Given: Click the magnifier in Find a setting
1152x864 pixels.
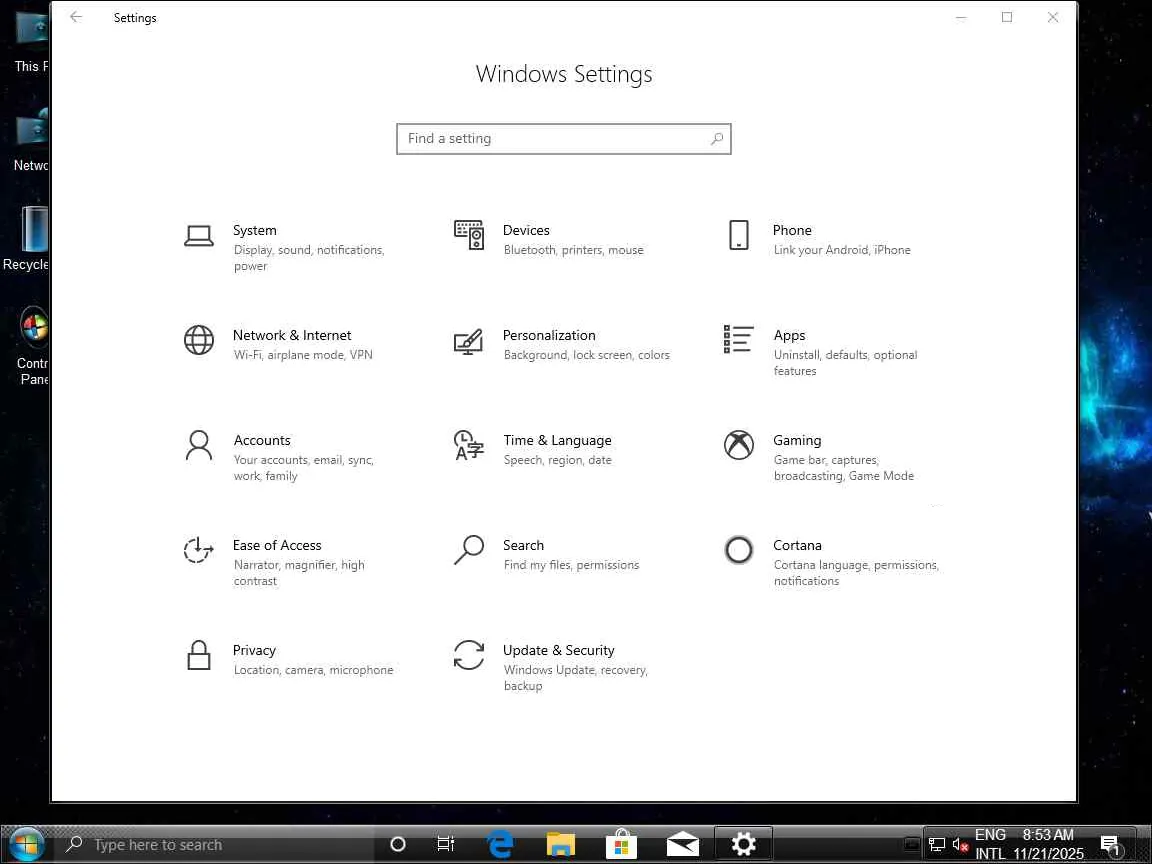Looking at the screenshot, I should pos(717,138).
